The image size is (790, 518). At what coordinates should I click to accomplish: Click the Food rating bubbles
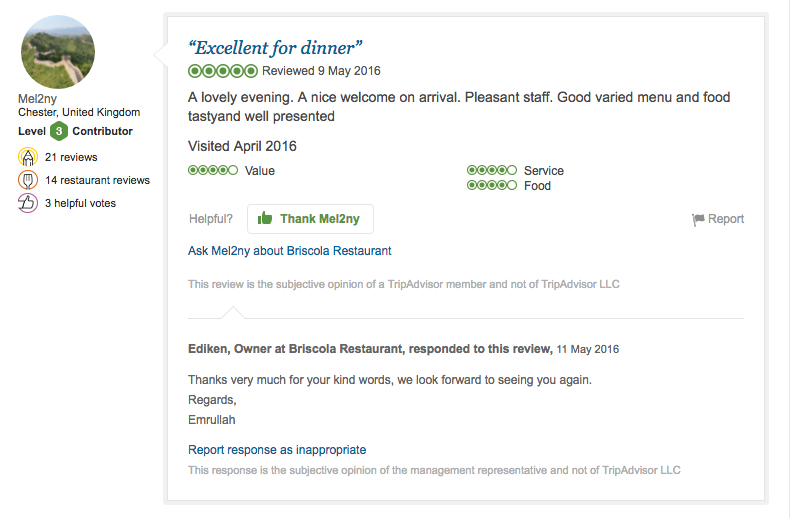click(492, 185)
